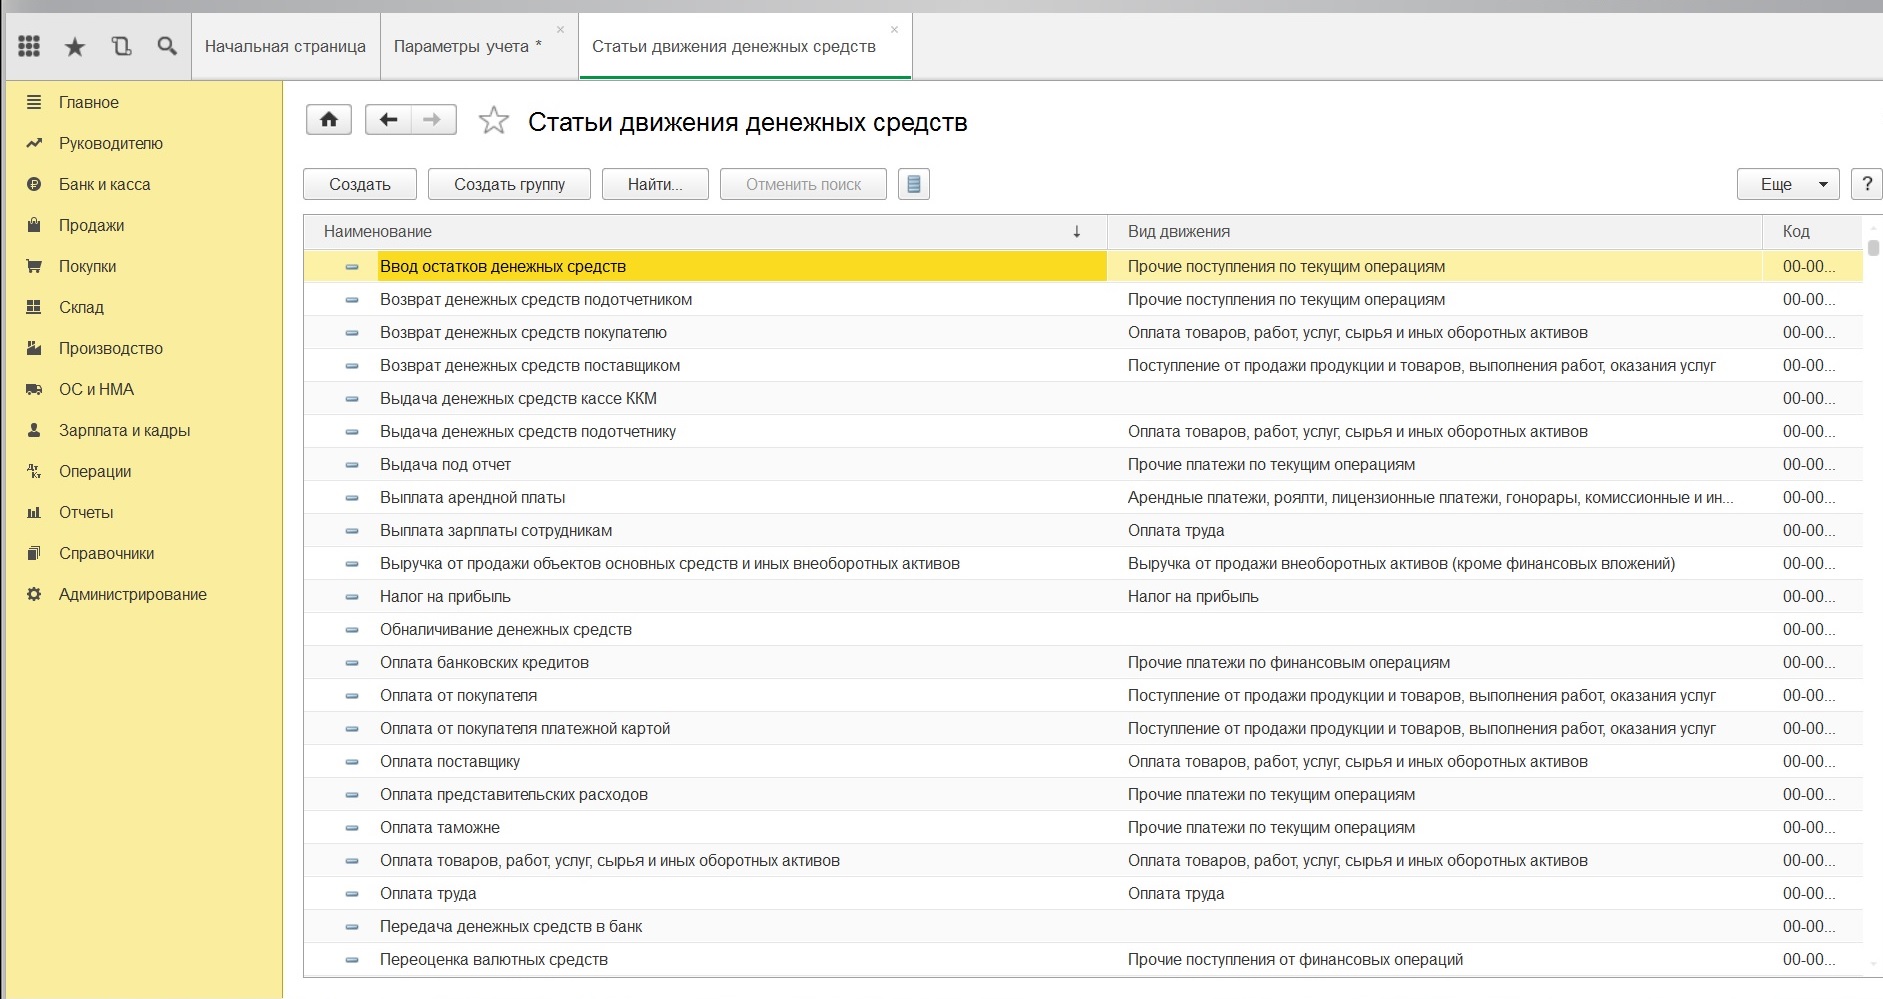Click the Зарплата и кадры person icon
Image resolution: width=1883 pixels, height=999 pixels.
coord(34,430)
